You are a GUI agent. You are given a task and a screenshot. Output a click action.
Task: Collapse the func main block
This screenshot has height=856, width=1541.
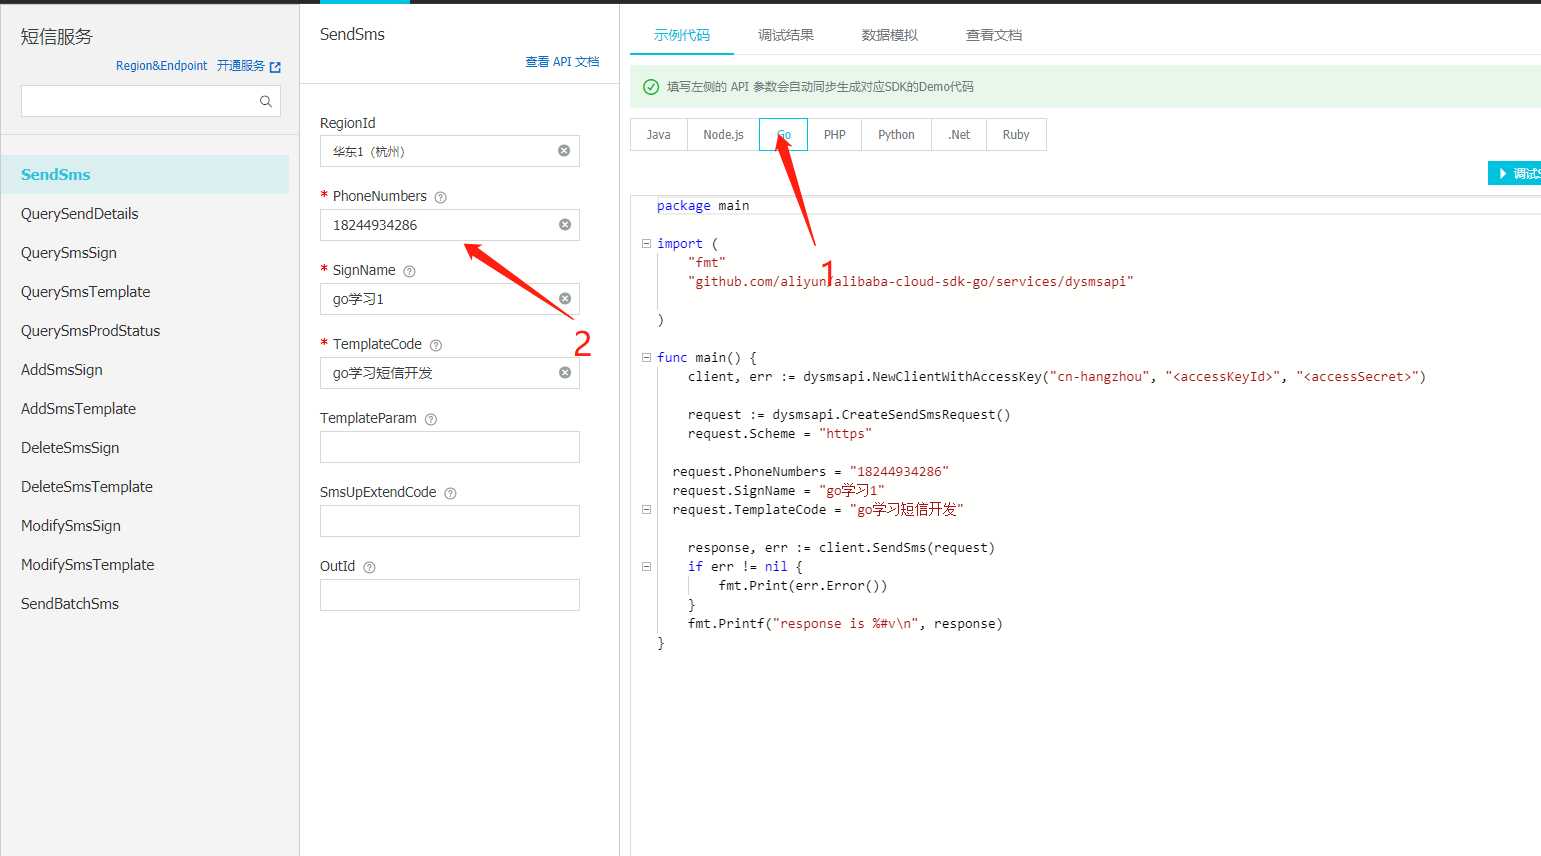(x=646, y=357)
